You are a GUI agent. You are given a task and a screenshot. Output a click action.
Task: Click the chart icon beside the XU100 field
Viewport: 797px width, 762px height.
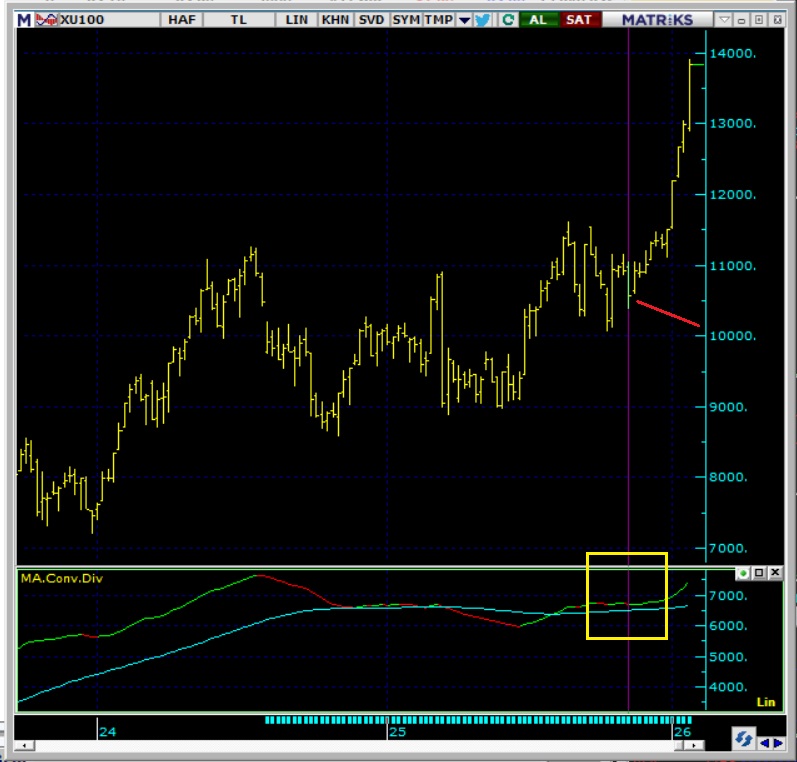46,19
